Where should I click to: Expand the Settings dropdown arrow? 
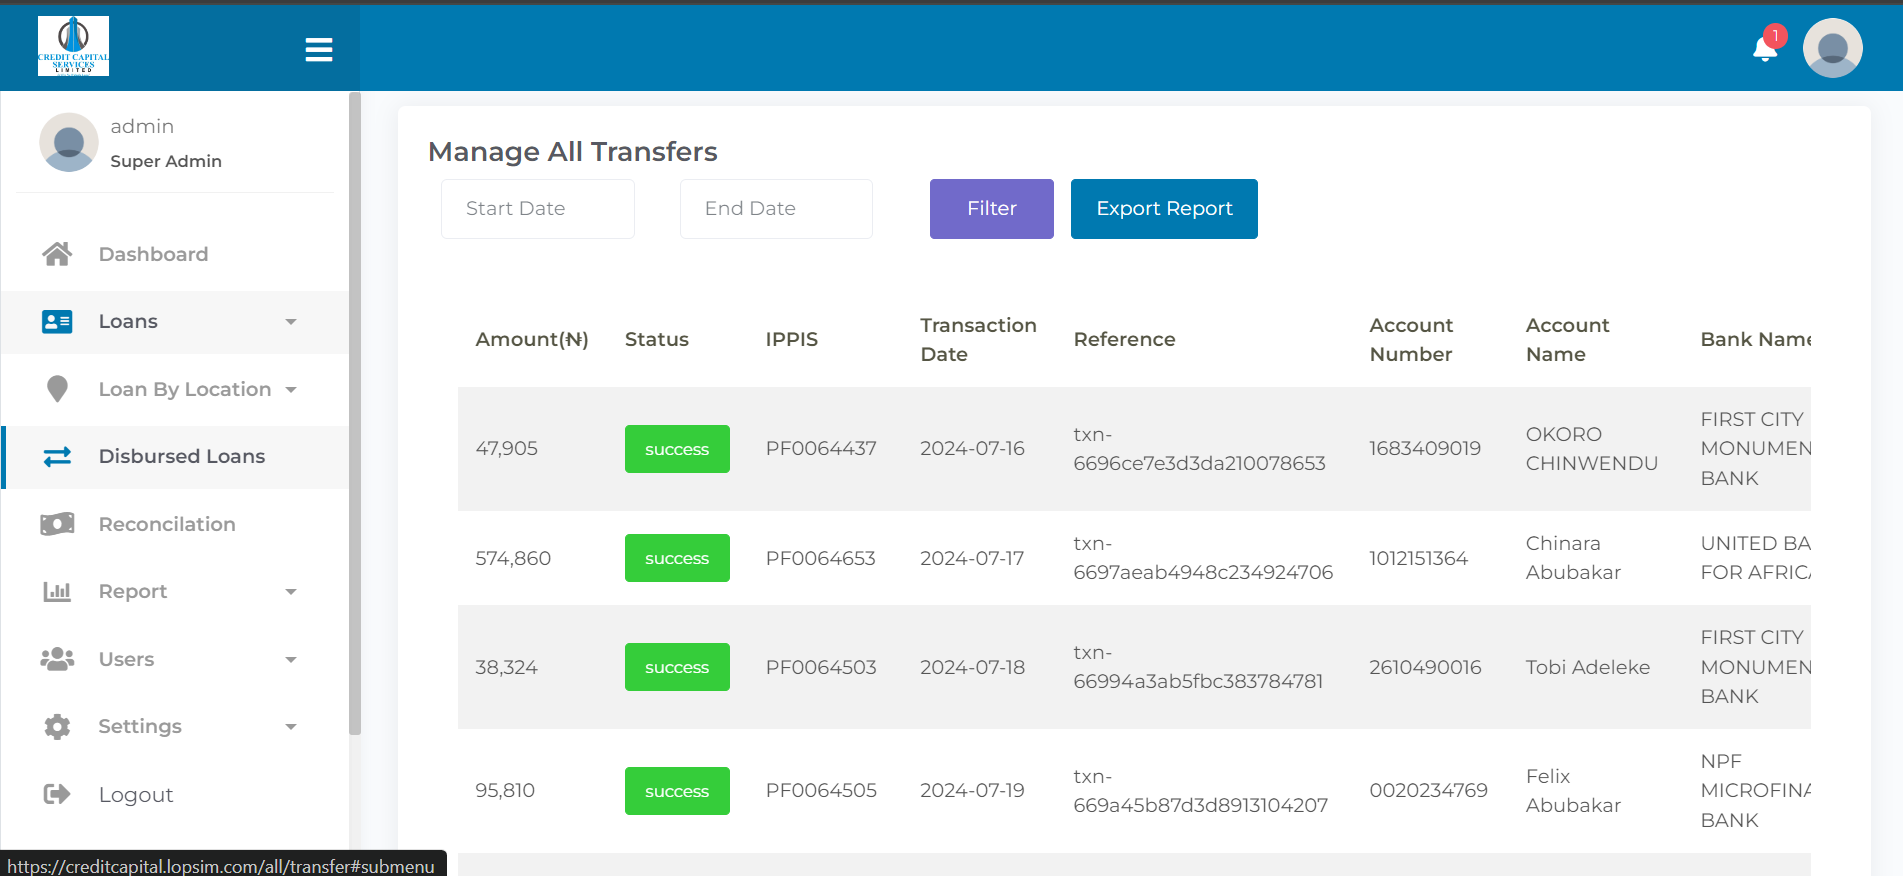[x=291, y=727]
